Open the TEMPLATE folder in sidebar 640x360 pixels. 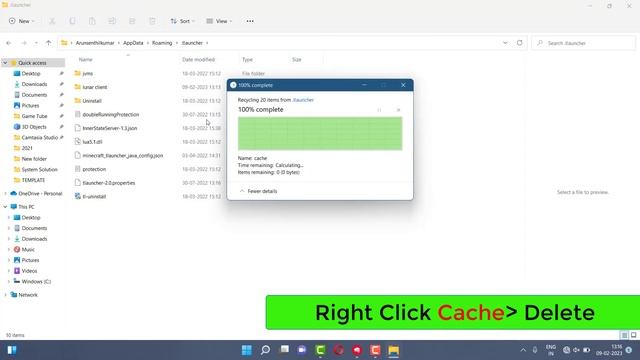point(33,180)
